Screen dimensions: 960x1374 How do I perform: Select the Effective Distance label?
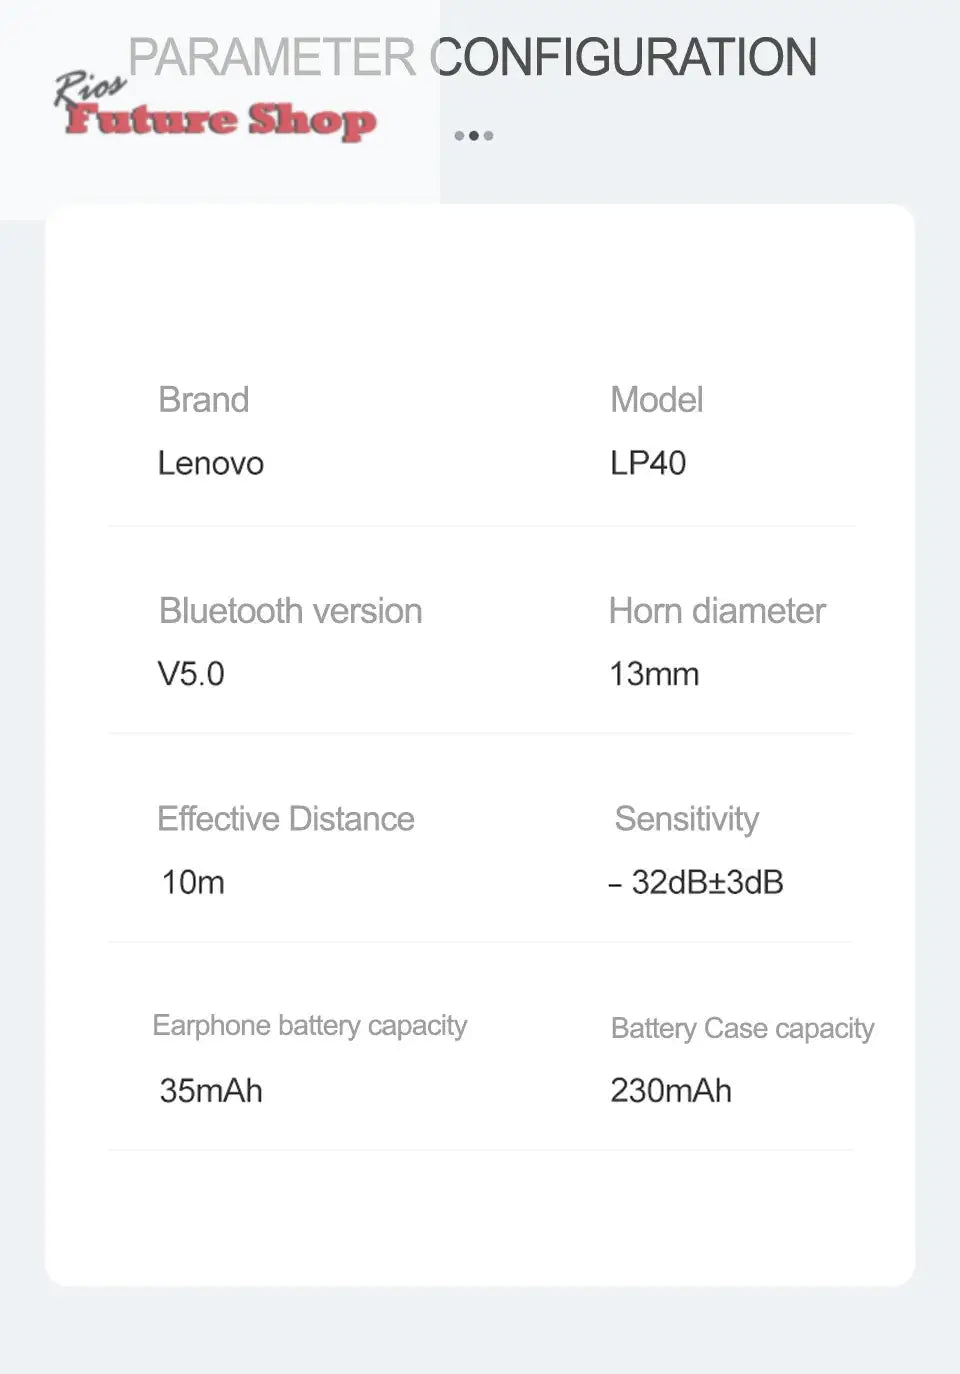tap(286, 819)
